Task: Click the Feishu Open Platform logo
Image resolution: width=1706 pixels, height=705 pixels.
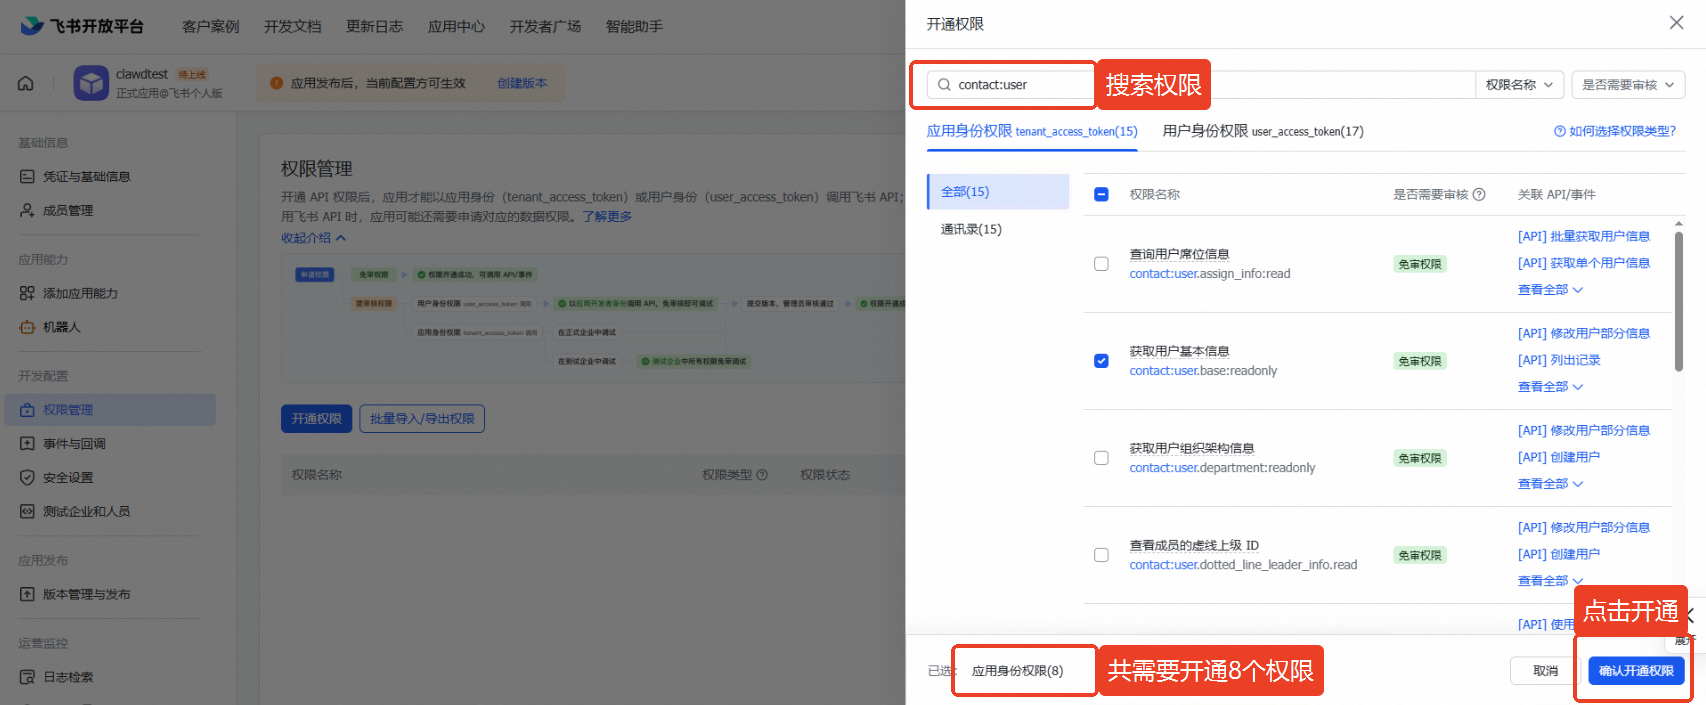Action: point(82,26)
